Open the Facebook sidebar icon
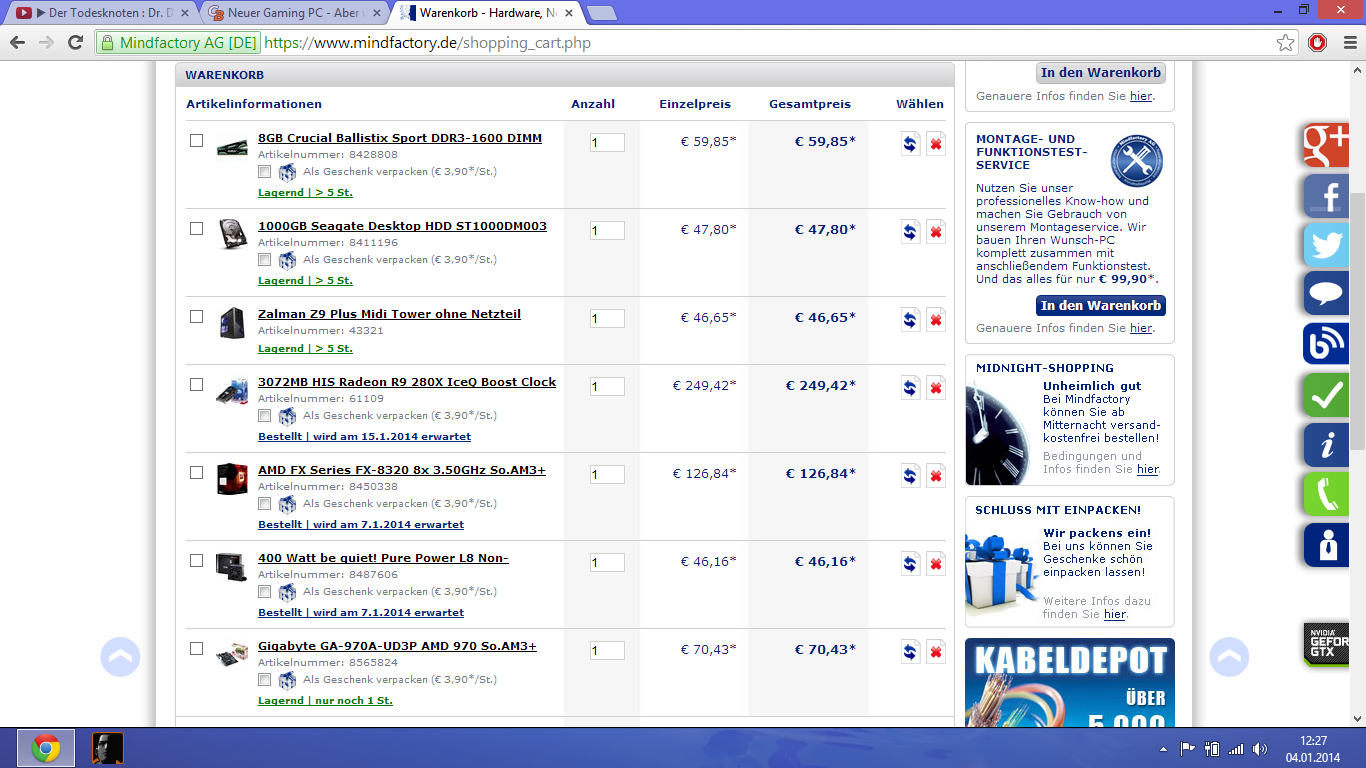Image resolution: width=1366 pixels, height=768 pixels. tap(1327, 196)
